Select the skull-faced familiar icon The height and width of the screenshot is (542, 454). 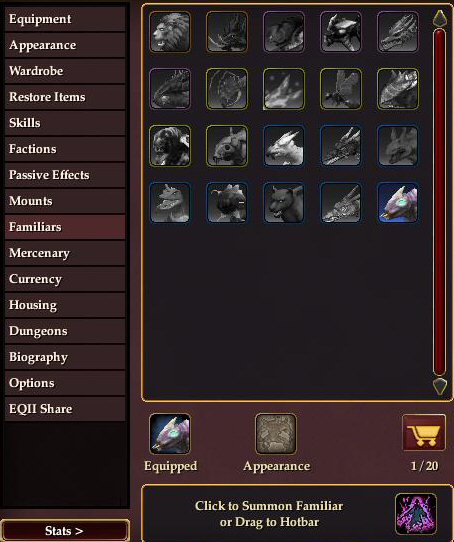pos(227,146)
